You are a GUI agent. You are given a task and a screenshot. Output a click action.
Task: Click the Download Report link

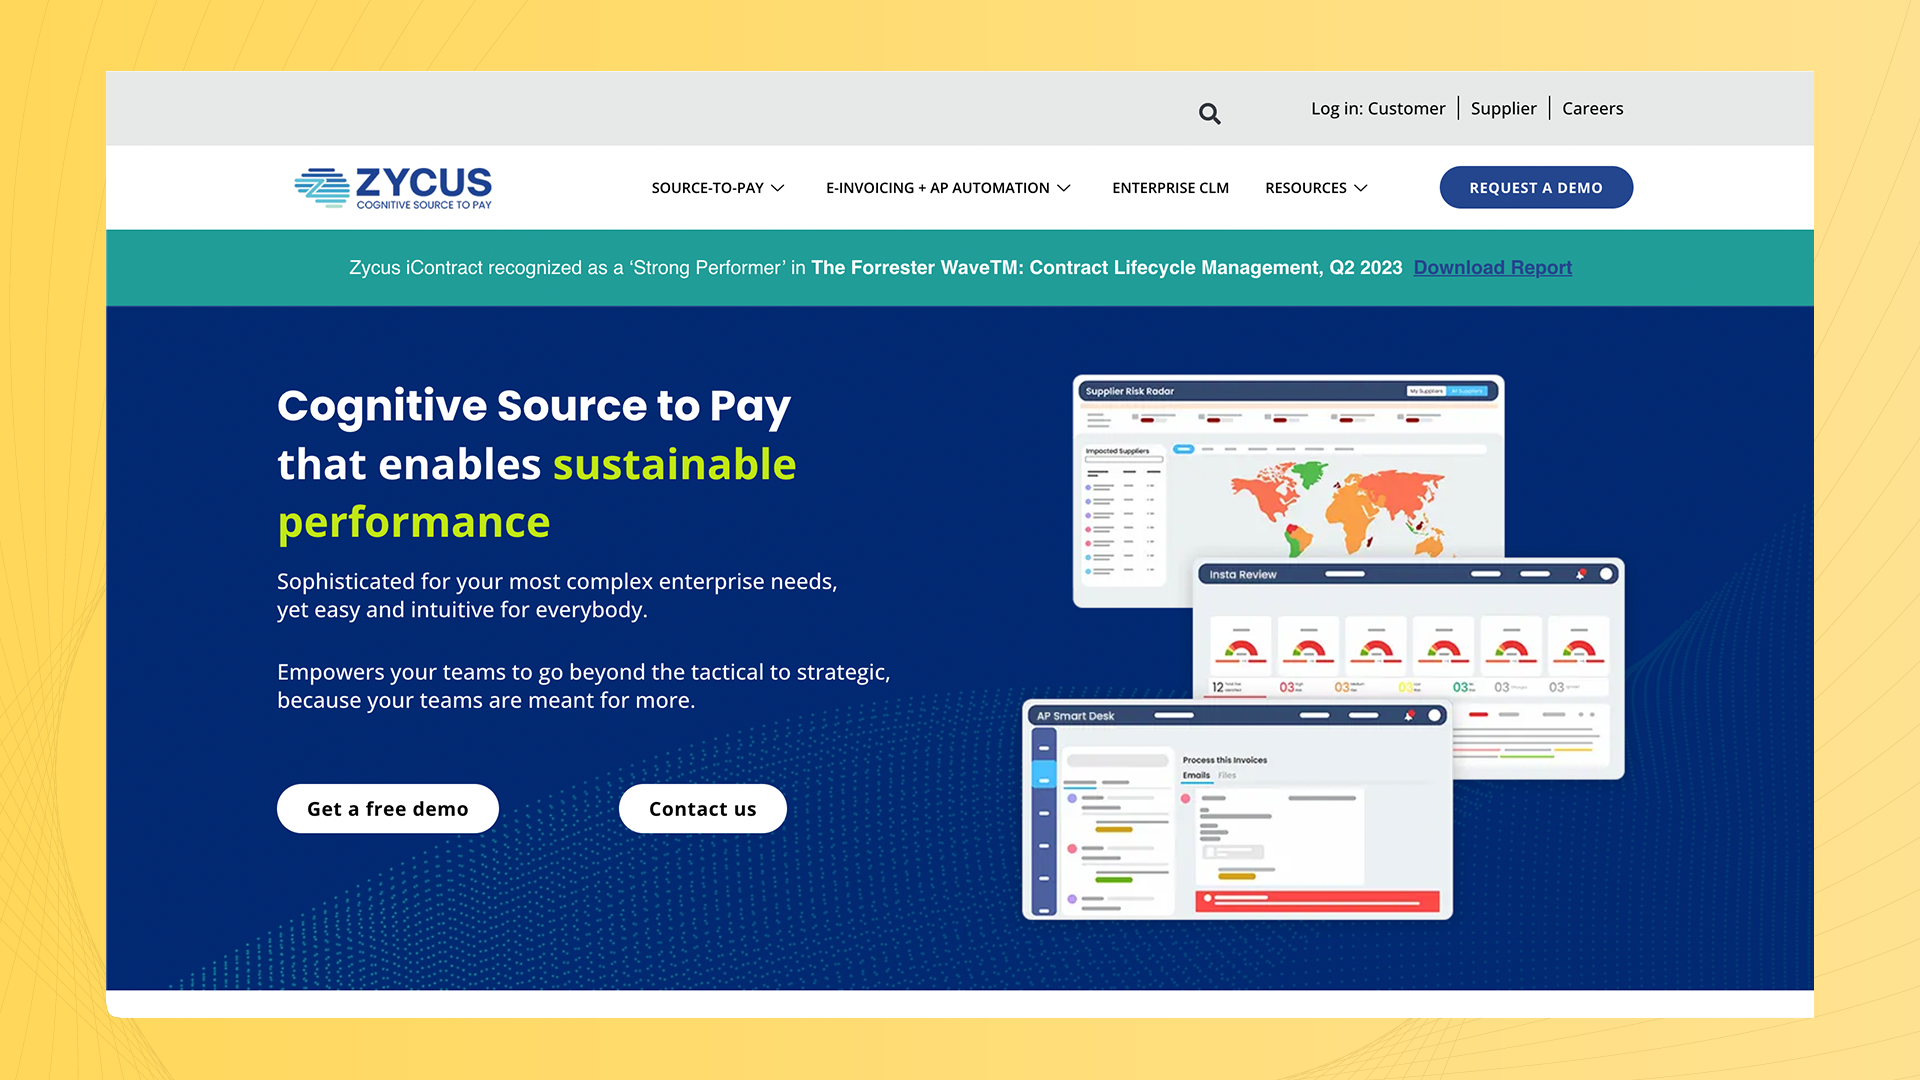pos(1492,268)
